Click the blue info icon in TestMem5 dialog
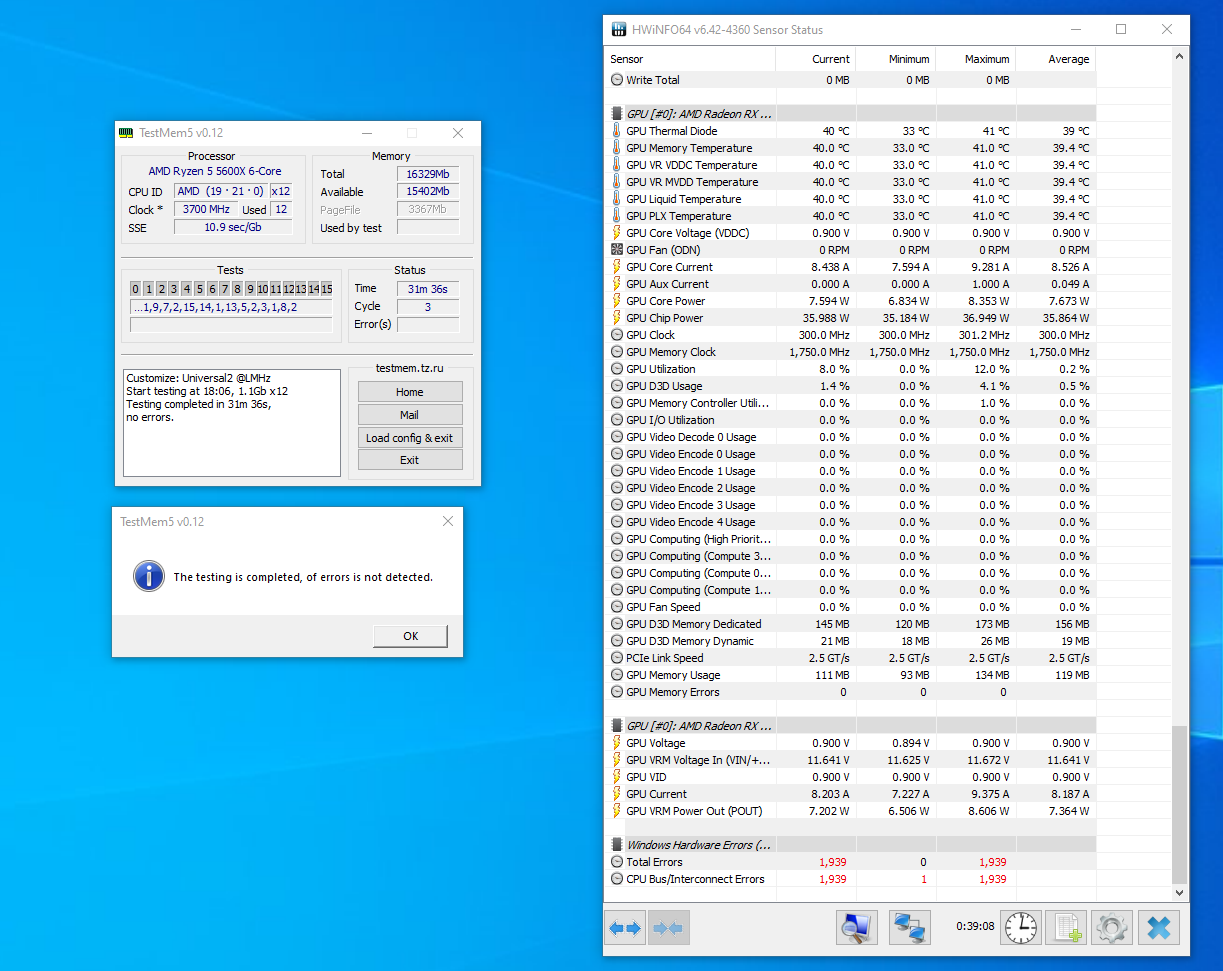This screenshot has height=971, width=1223. 149,576
